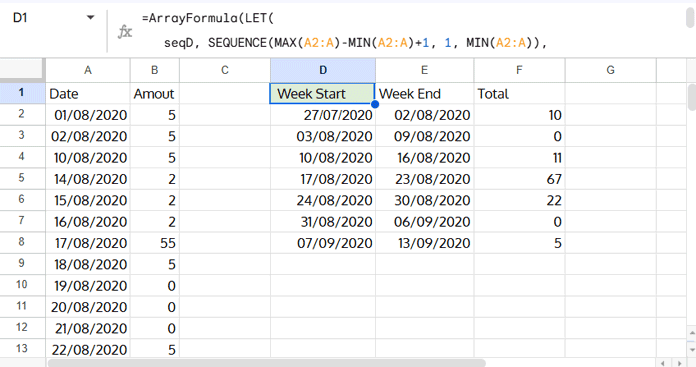Click into the ArrayFormula formula bar text
The height and width of the screenshot is (367, 696).
pos(344,31)
